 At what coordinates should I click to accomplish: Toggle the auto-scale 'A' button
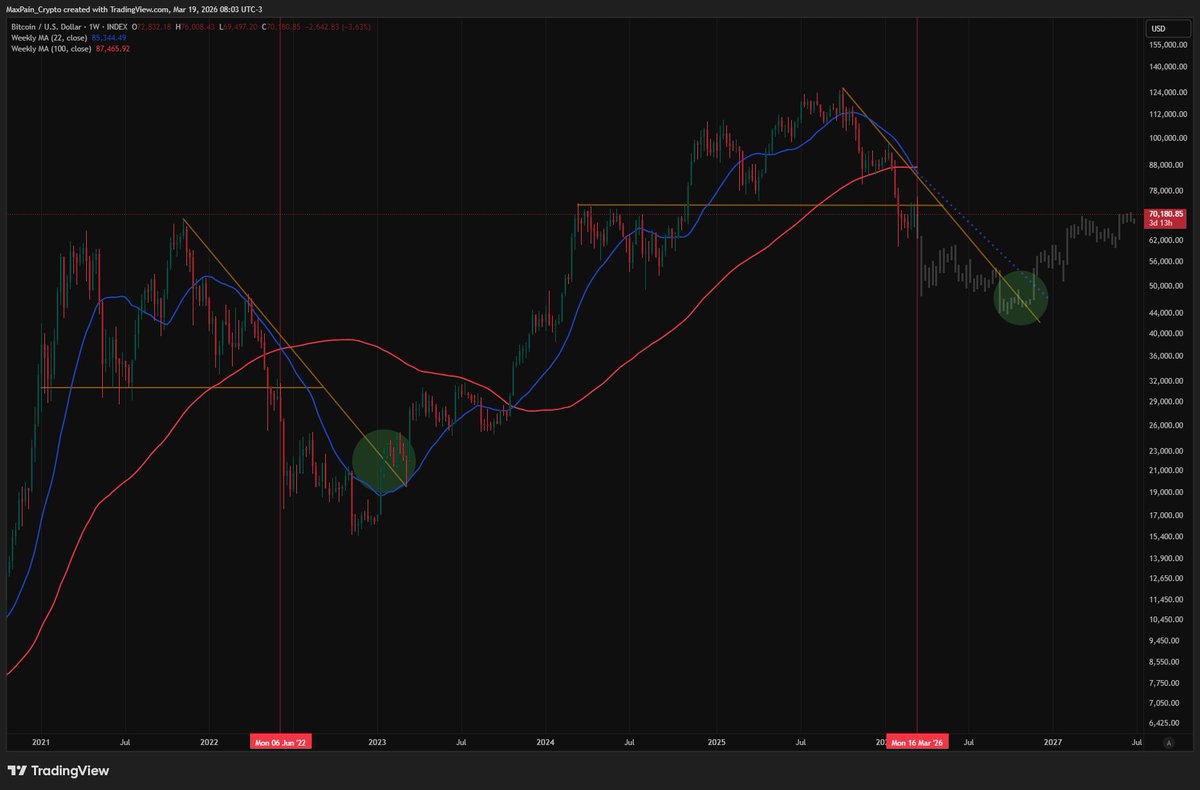1168,742
